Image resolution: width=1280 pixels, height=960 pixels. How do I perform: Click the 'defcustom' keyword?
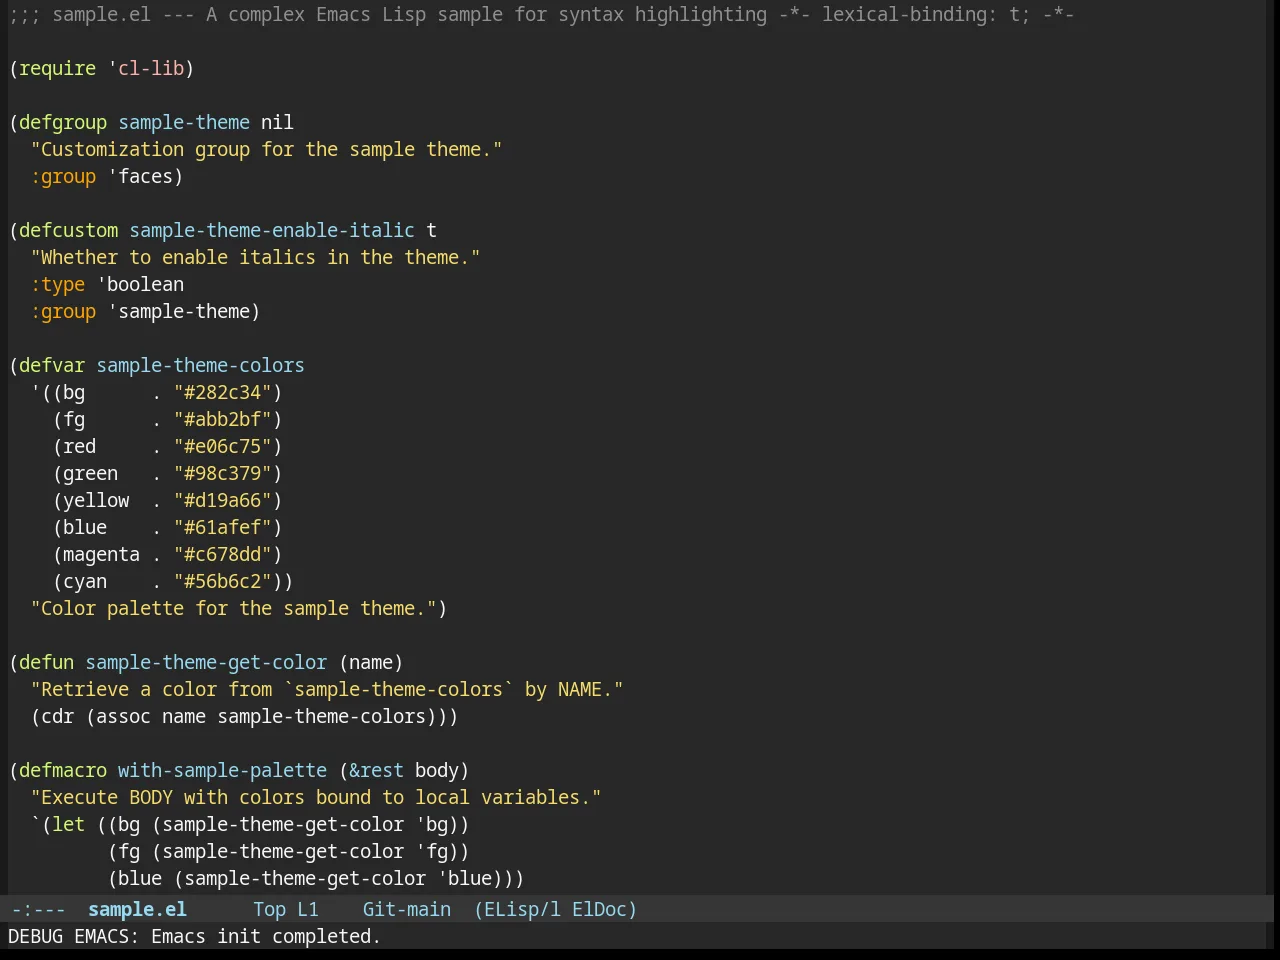68,230
